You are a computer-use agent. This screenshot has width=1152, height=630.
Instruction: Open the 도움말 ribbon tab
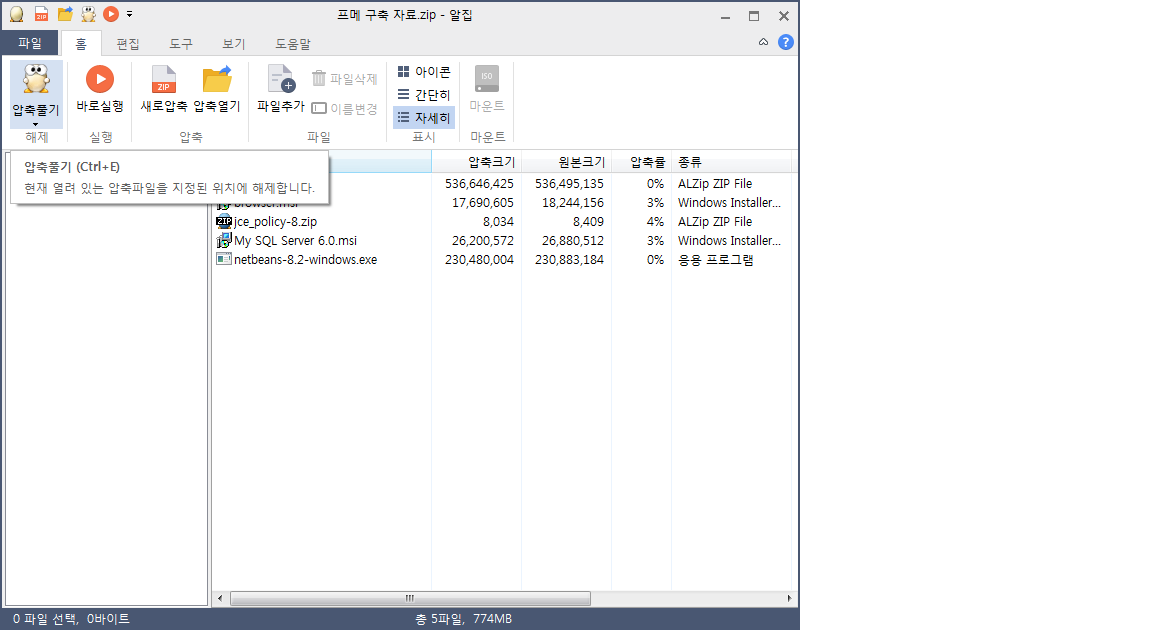[292, 44]
